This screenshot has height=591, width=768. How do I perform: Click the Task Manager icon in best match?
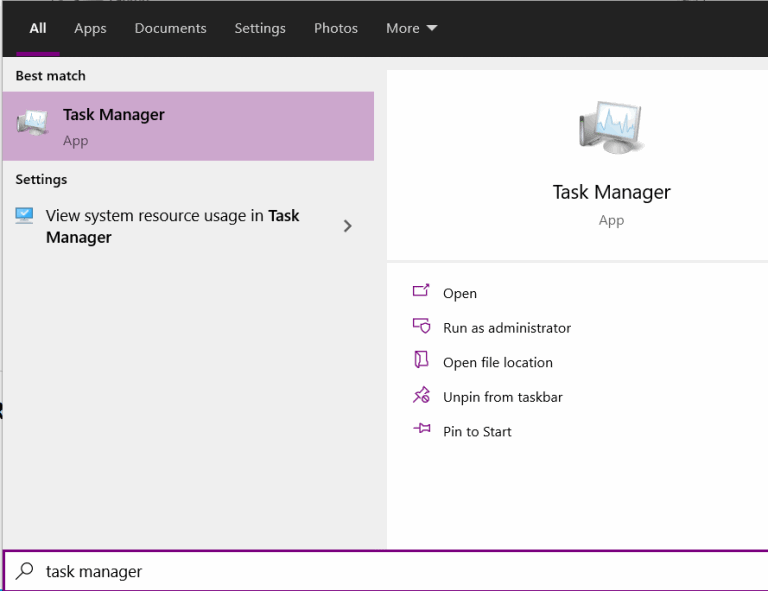click(x=32, y=122)
